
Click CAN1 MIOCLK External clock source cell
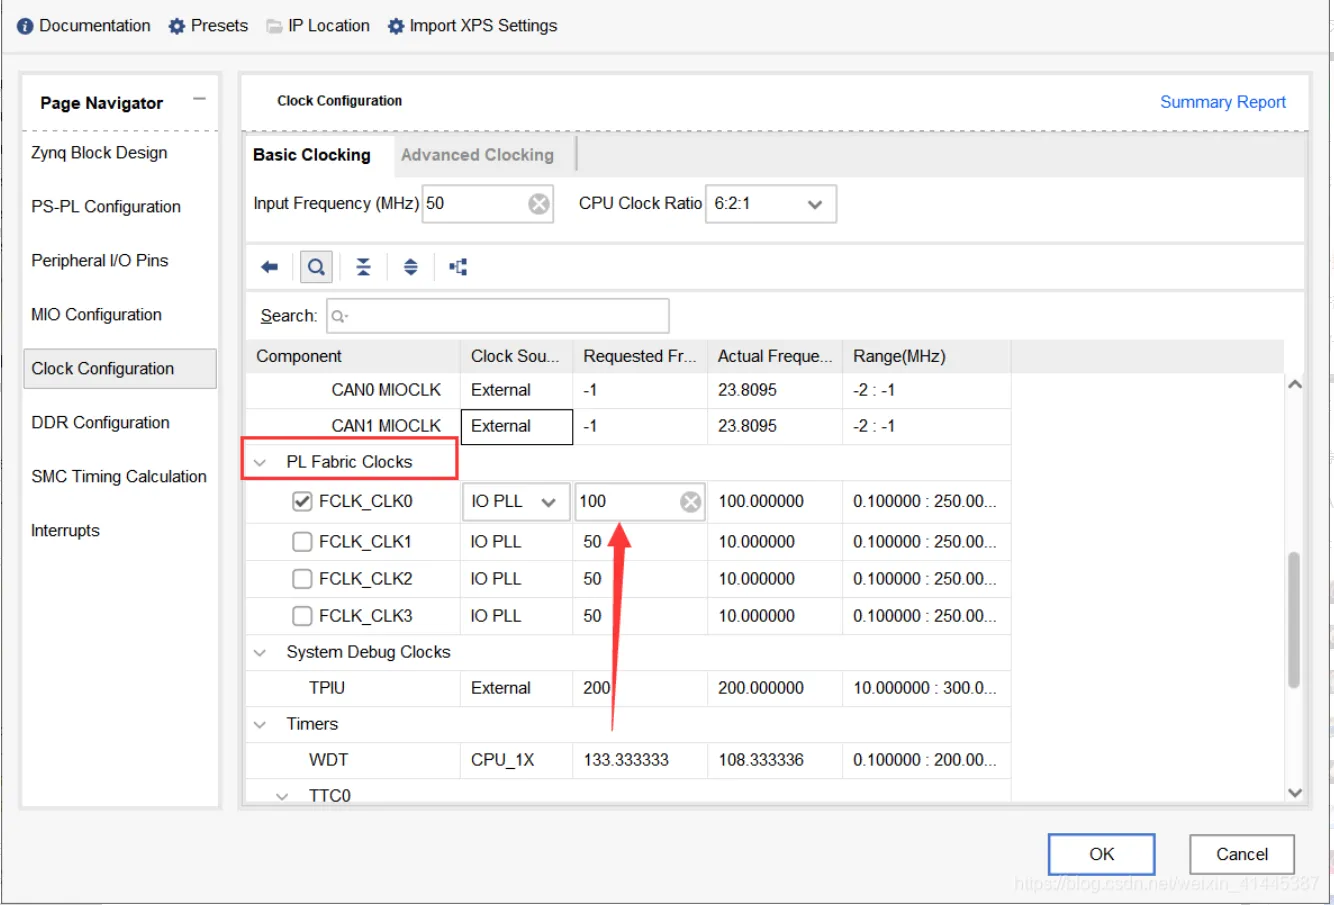517,427
